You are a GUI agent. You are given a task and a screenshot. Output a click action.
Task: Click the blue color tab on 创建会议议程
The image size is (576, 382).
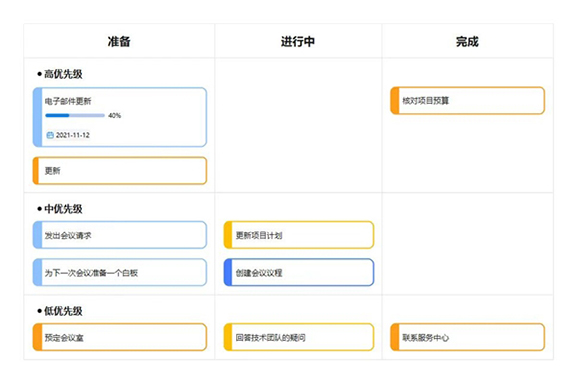tap(228, 272)
